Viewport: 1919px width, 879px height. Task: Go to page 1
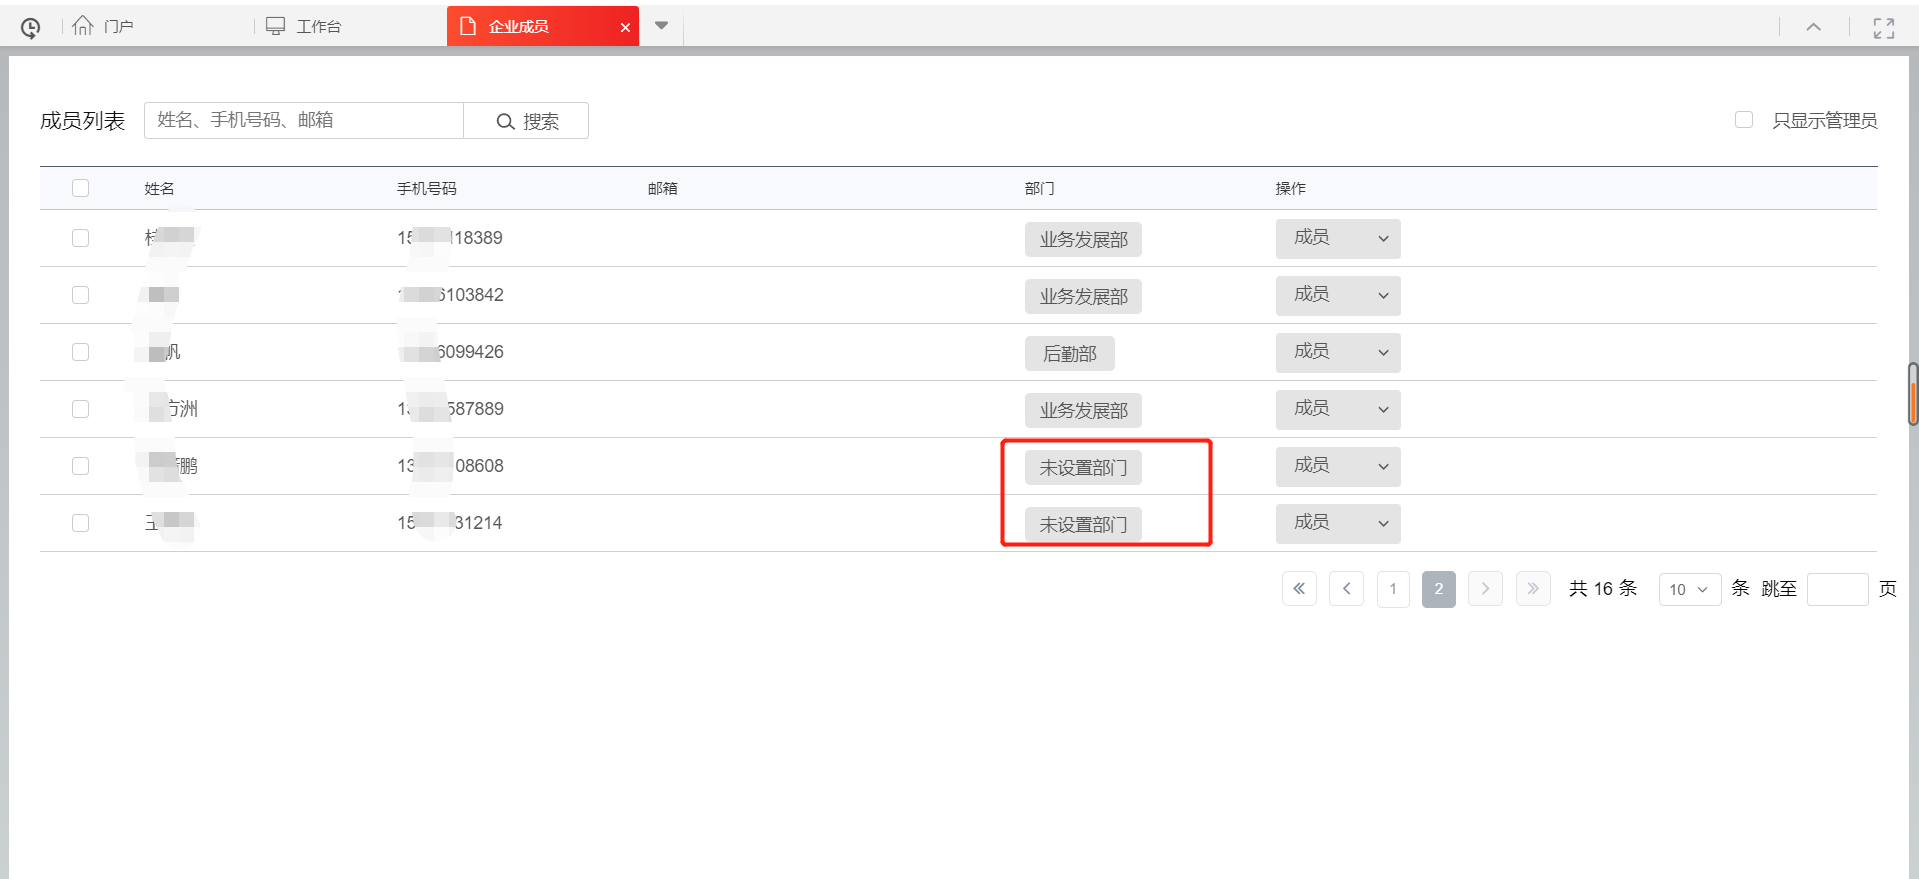1393,589
